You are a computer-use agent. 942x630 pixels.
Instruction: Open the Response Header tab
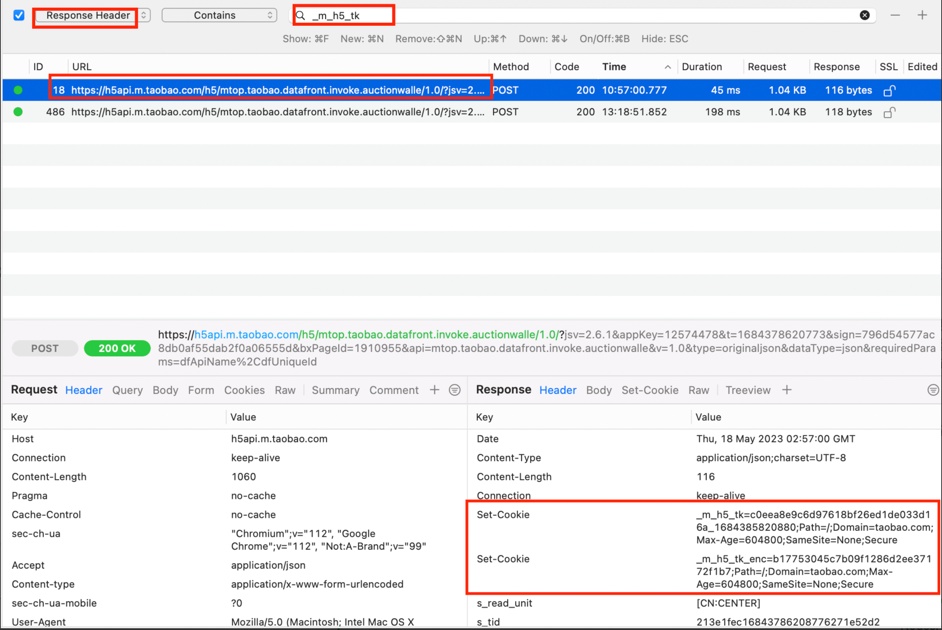point(558,390)
